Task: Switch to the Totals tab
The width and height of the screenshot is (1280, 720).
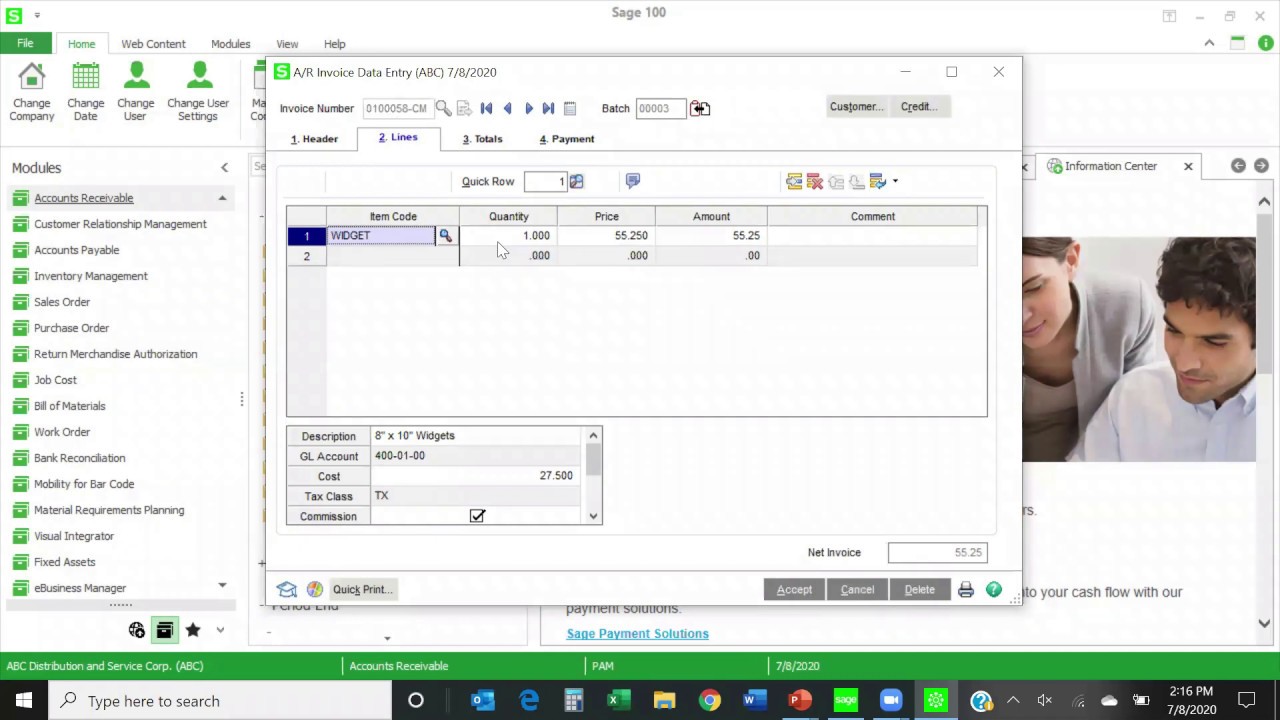Action: [483, 139]
